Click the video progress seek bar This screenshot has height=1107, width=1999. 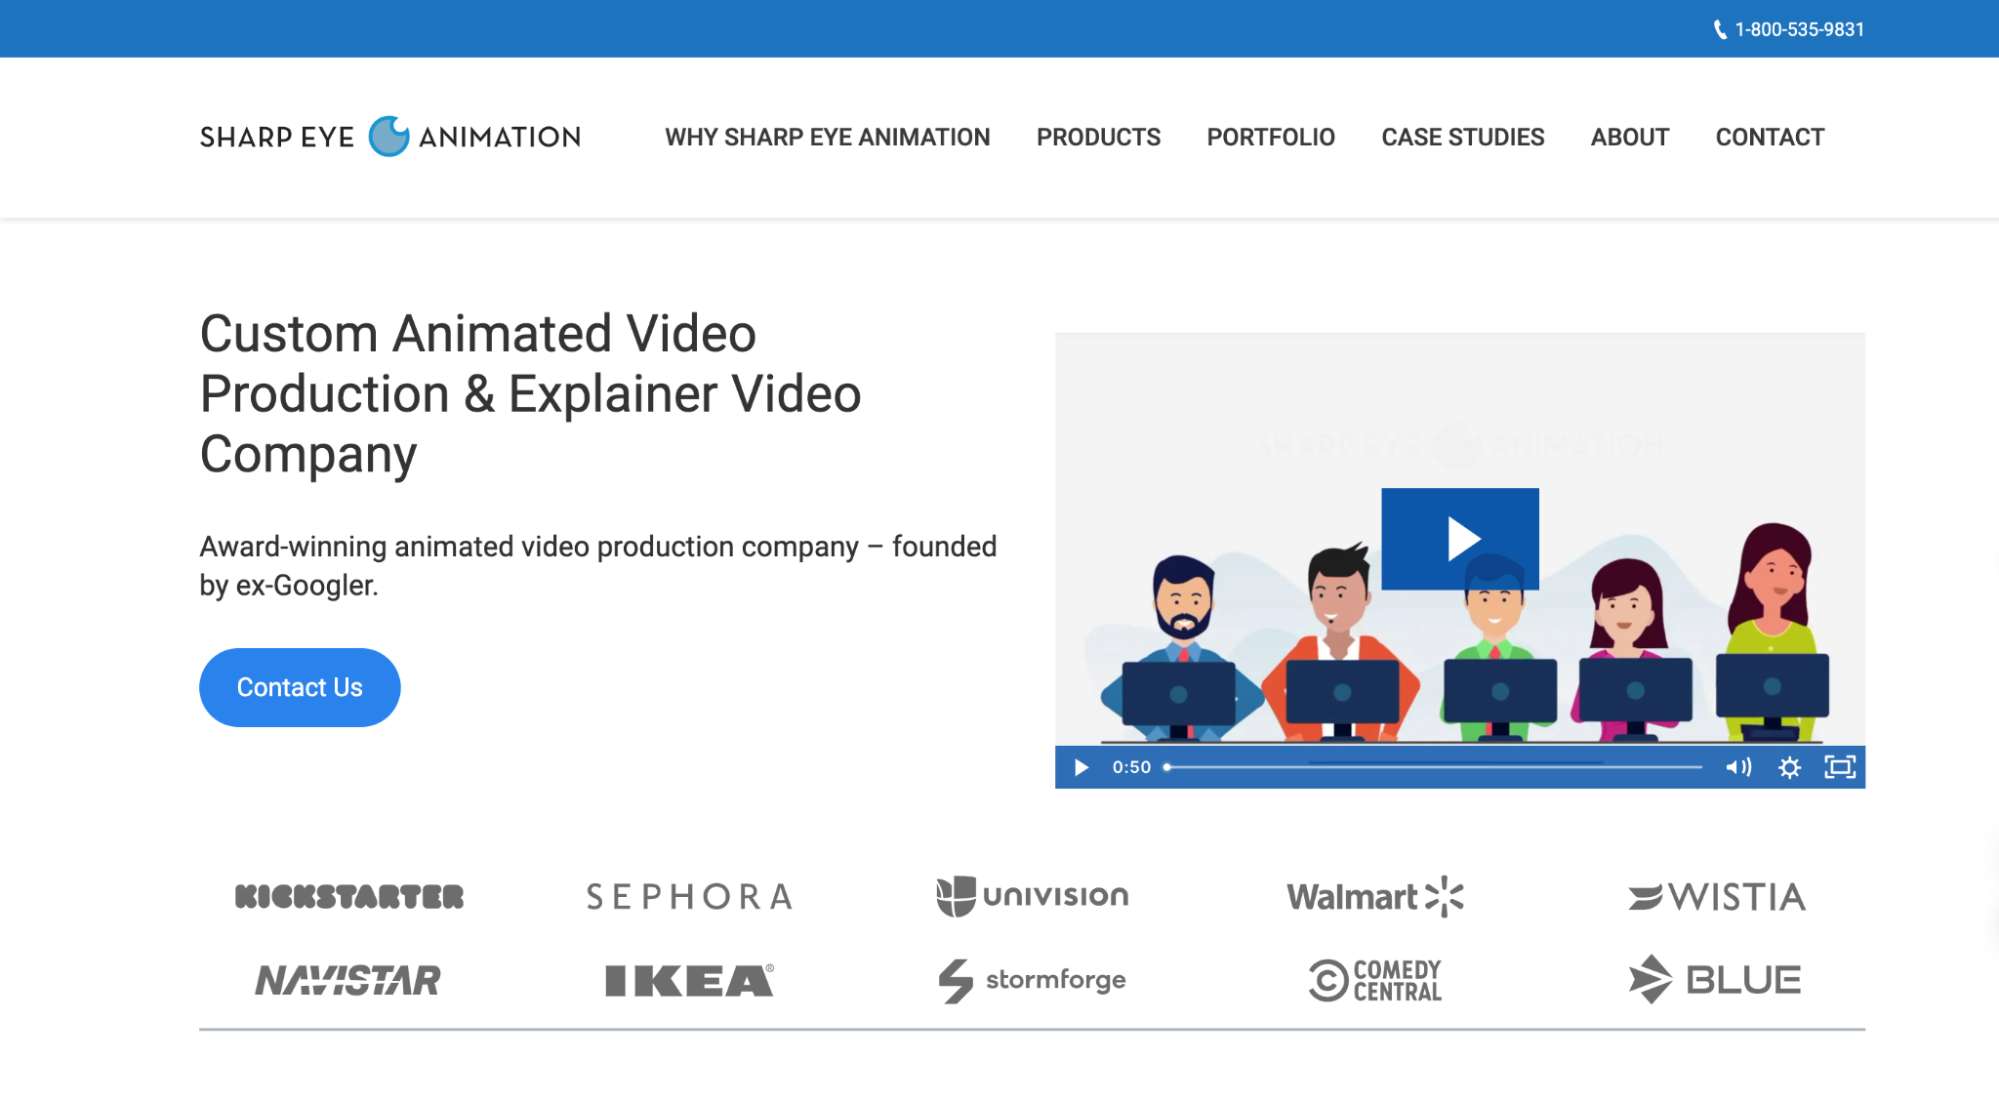(1435, 767)
